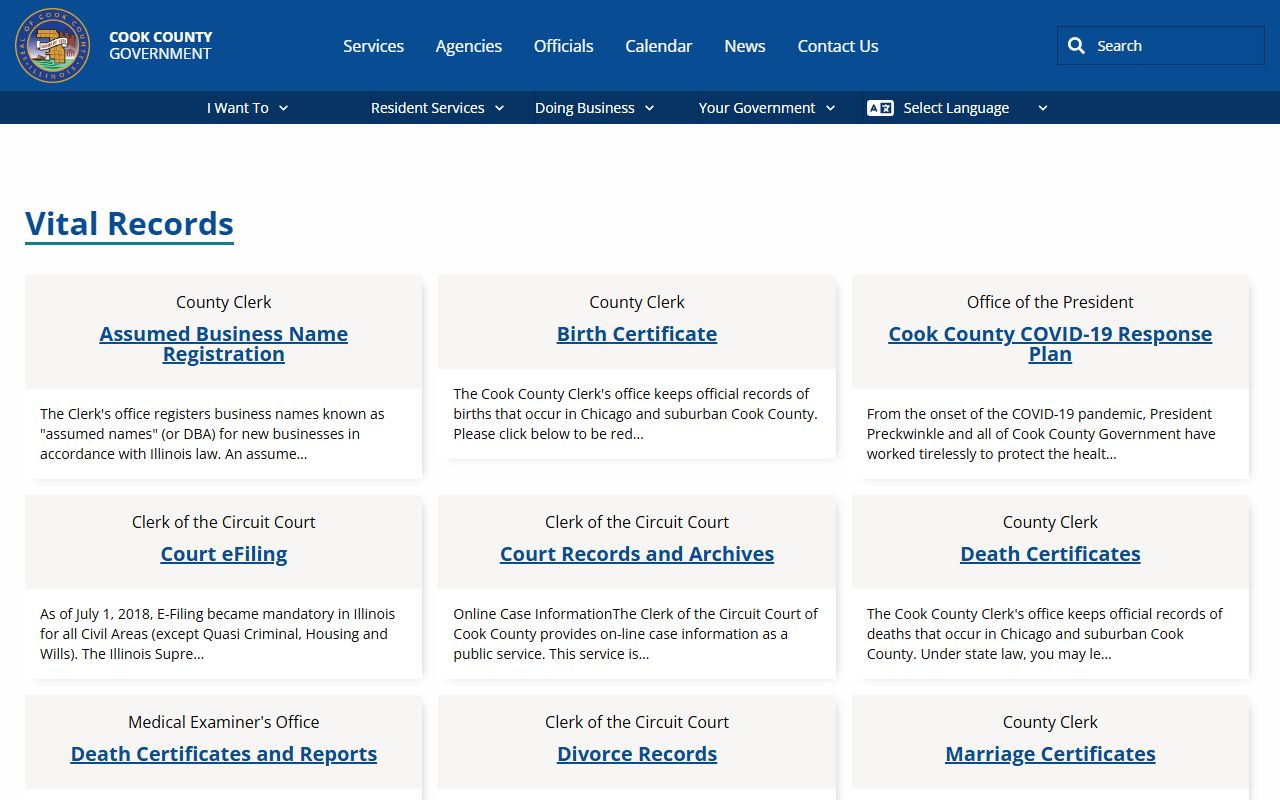1280x800 pixels.
Task: Open the Divorce Records link
Action: tap(637, 754)
